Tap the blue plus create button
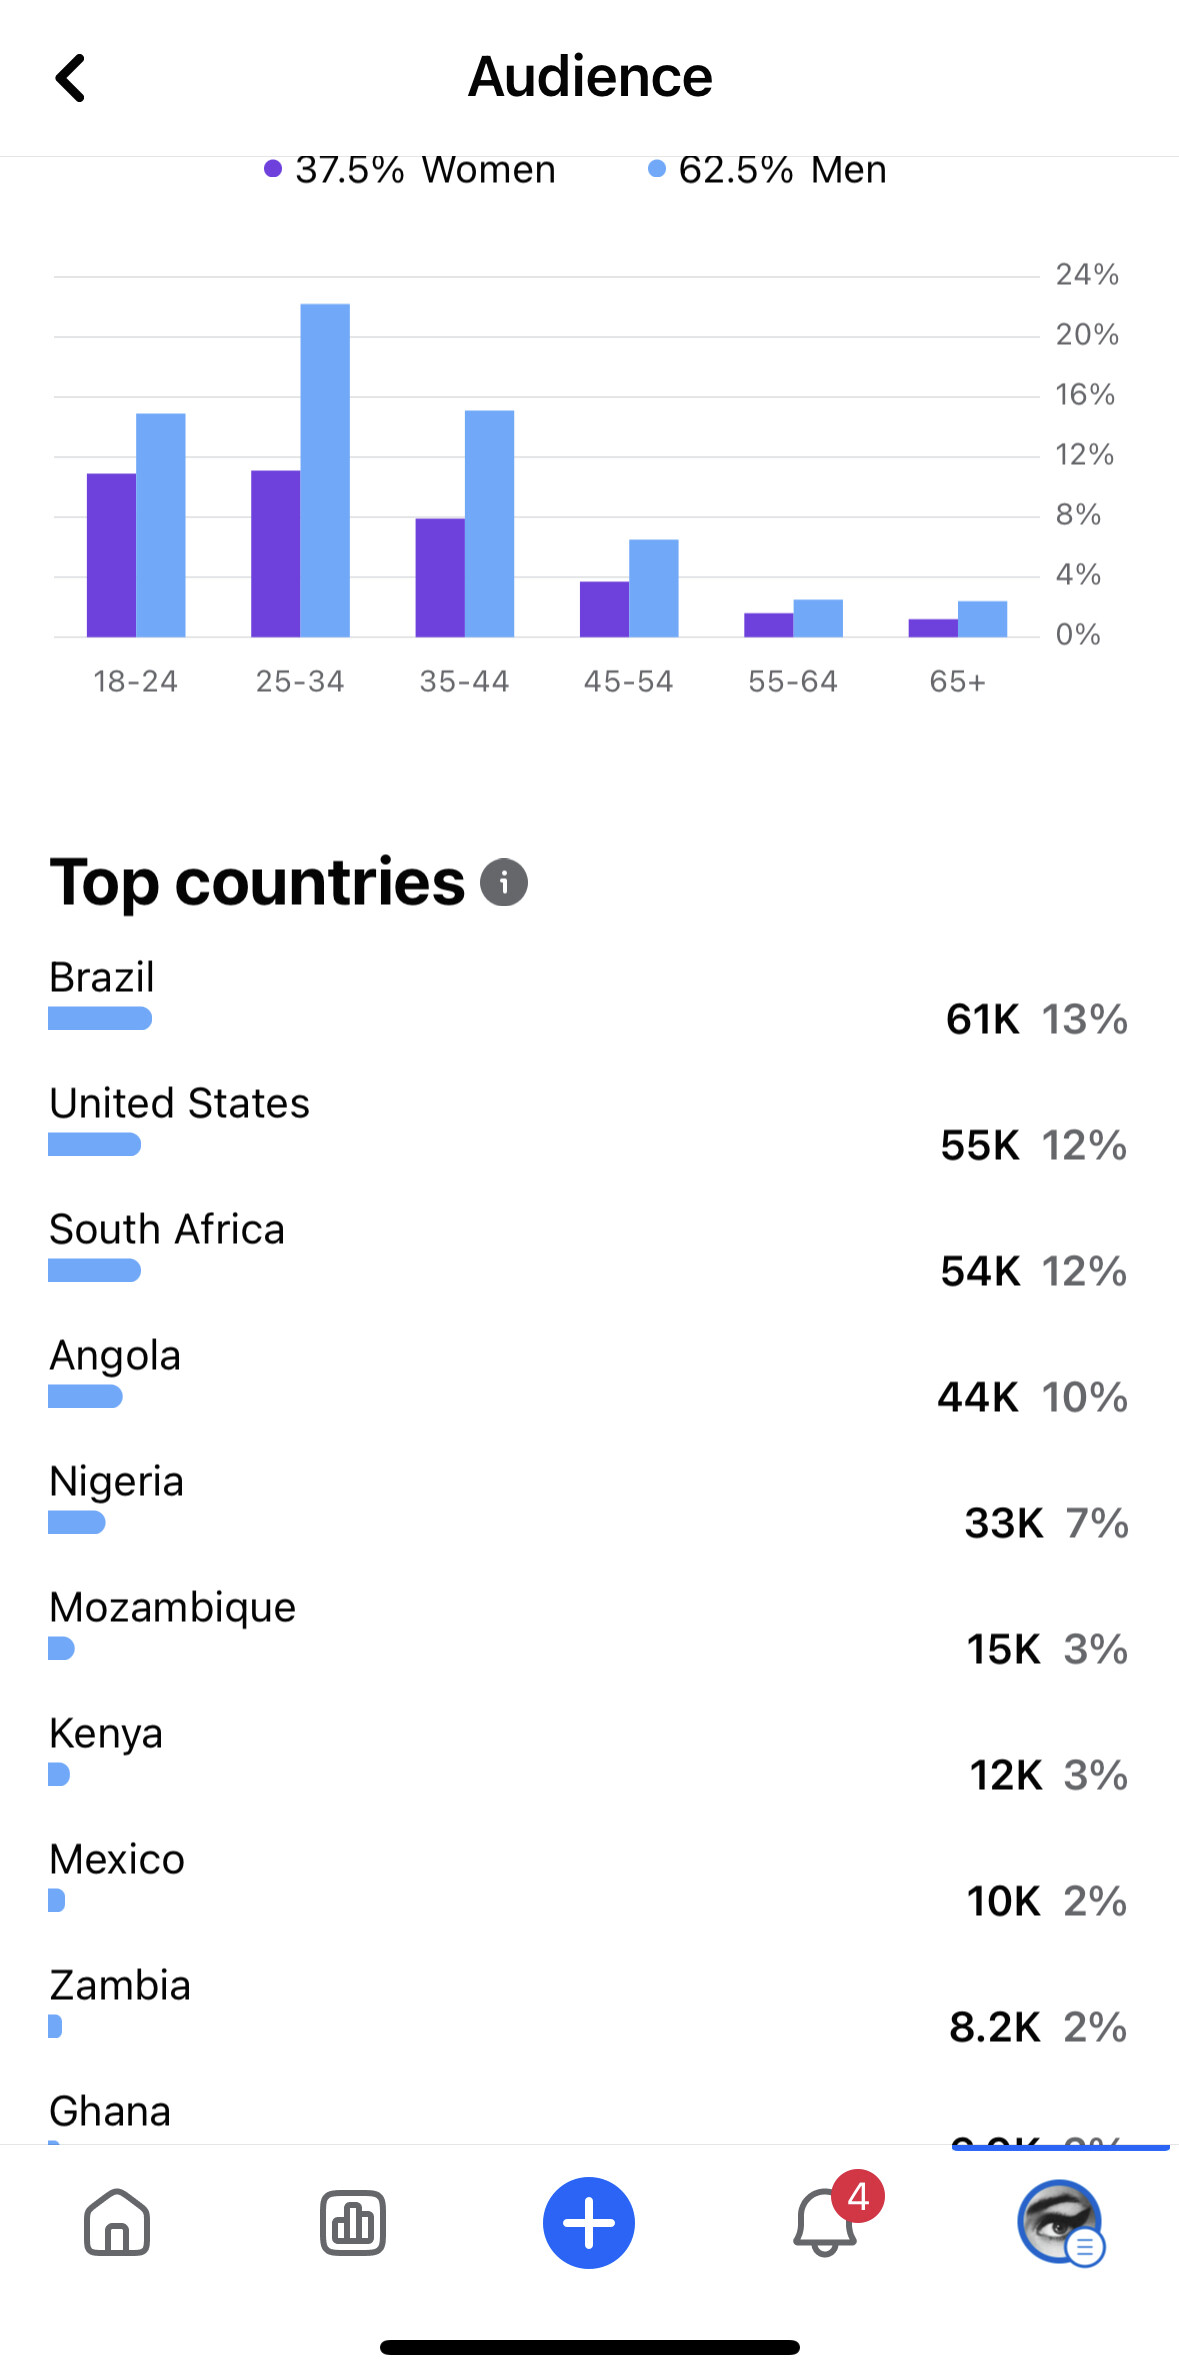1179x2379 pixels. coord(589,2222)
